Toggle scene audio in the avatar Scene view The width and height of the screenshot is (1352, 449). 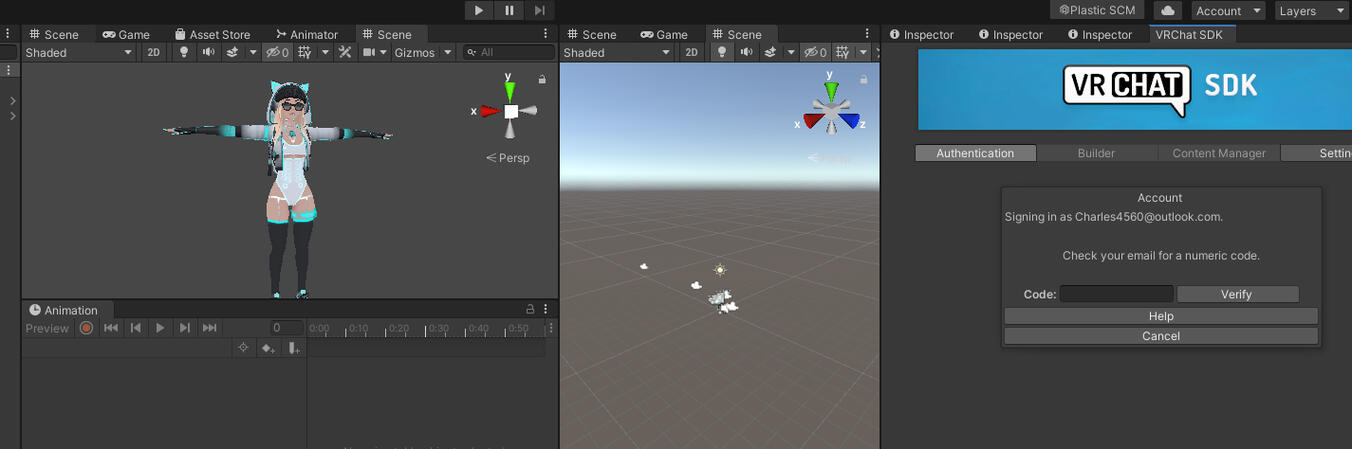(x=208, y=52)
